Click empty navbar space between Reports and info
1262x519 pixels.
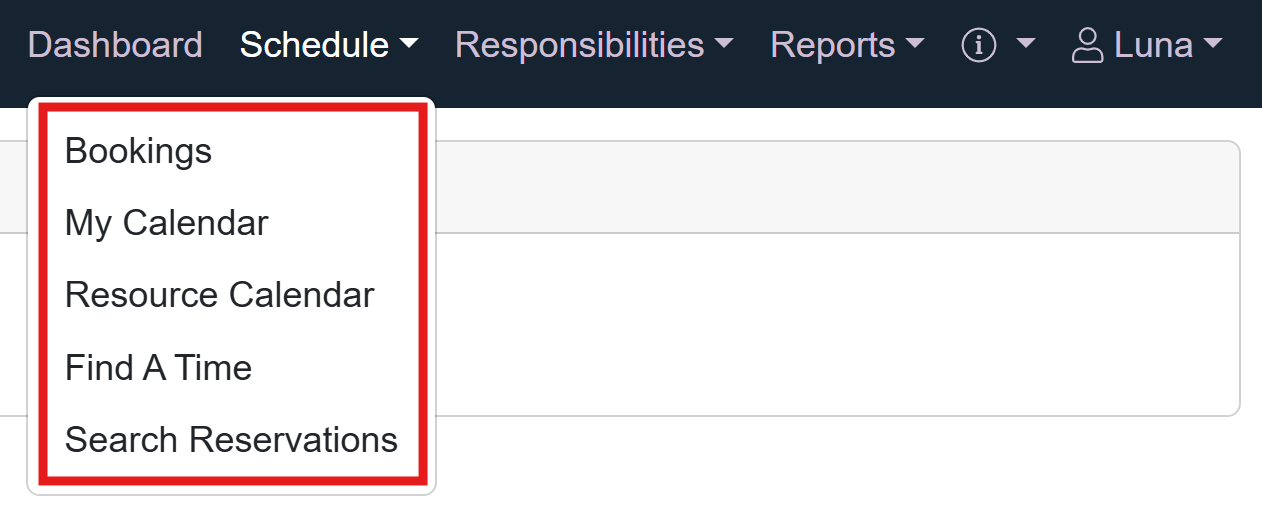[943, 45]
